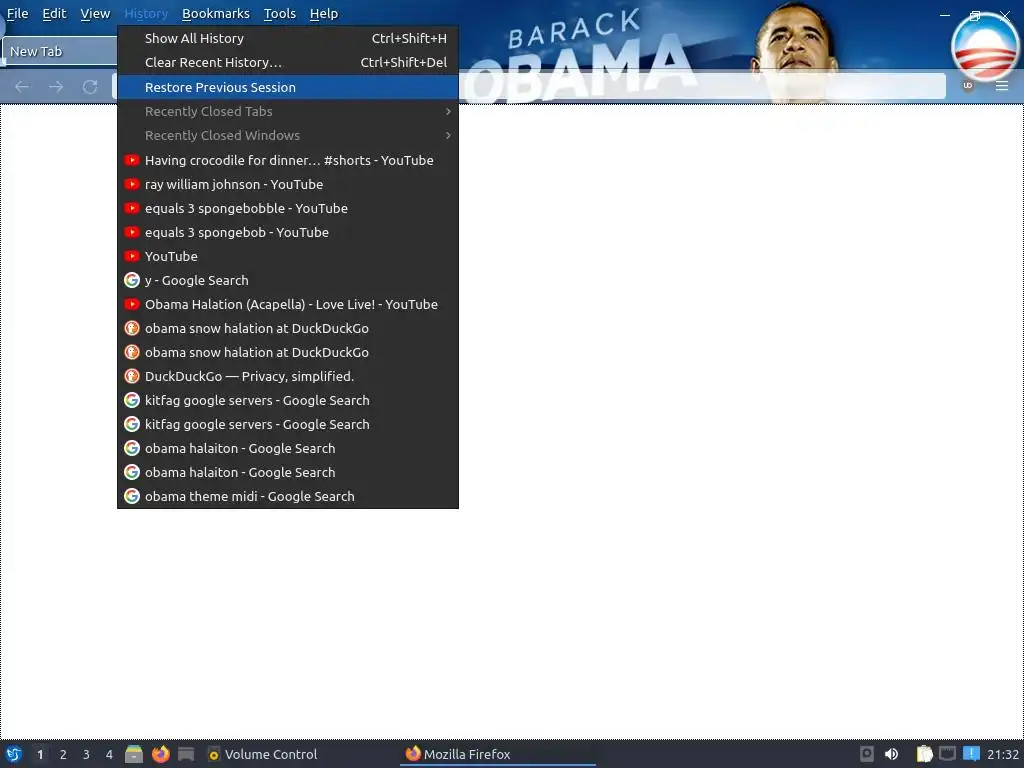Open equals 3 spongebob - YouTube entry
The height and width of the screenshot is (768, 1024).
click(x=288, y=232)
